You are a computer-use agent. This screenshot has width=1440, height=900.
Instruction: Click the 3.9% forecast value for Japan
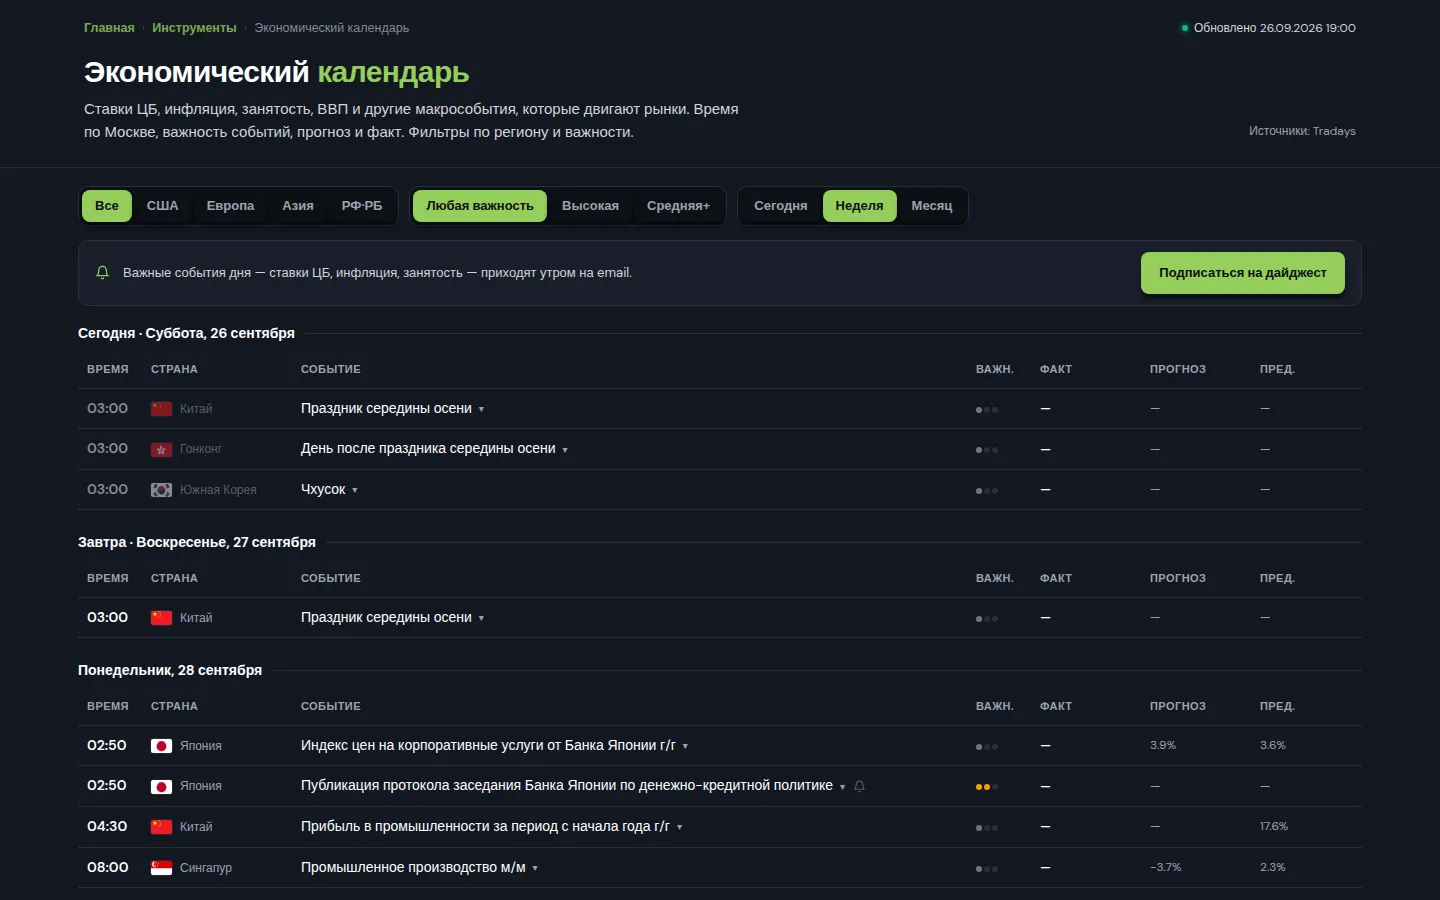point(1163,746)
